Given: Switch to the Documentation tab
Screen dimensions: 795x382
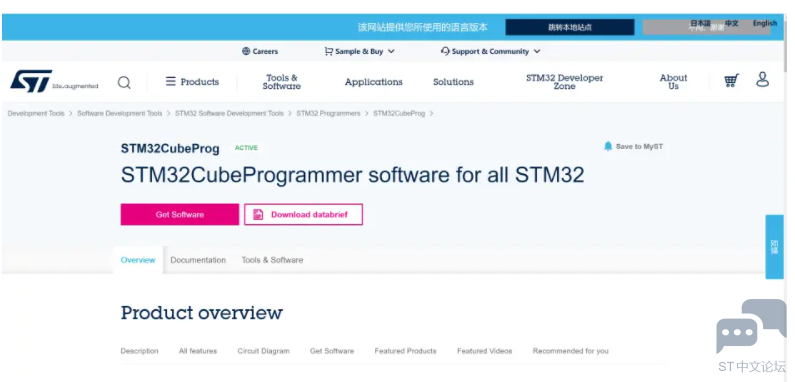Looking at the screenshot, I should (198, 260).
